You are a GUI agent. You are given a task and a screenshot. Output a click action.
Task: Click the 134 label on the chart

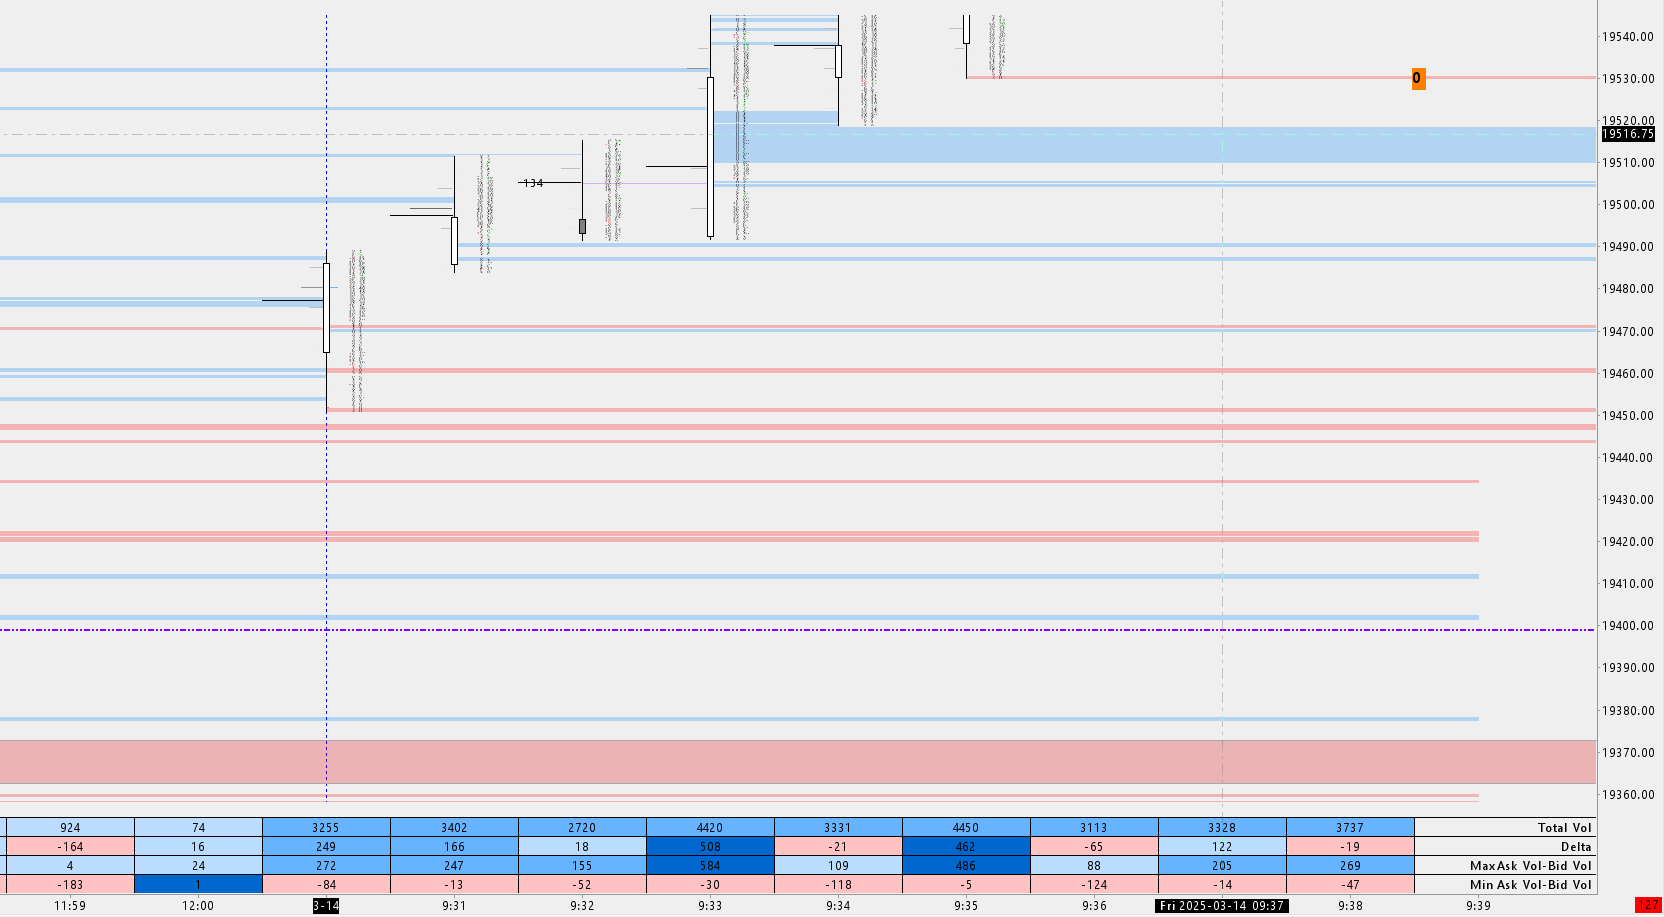click(x=533, y=183)
